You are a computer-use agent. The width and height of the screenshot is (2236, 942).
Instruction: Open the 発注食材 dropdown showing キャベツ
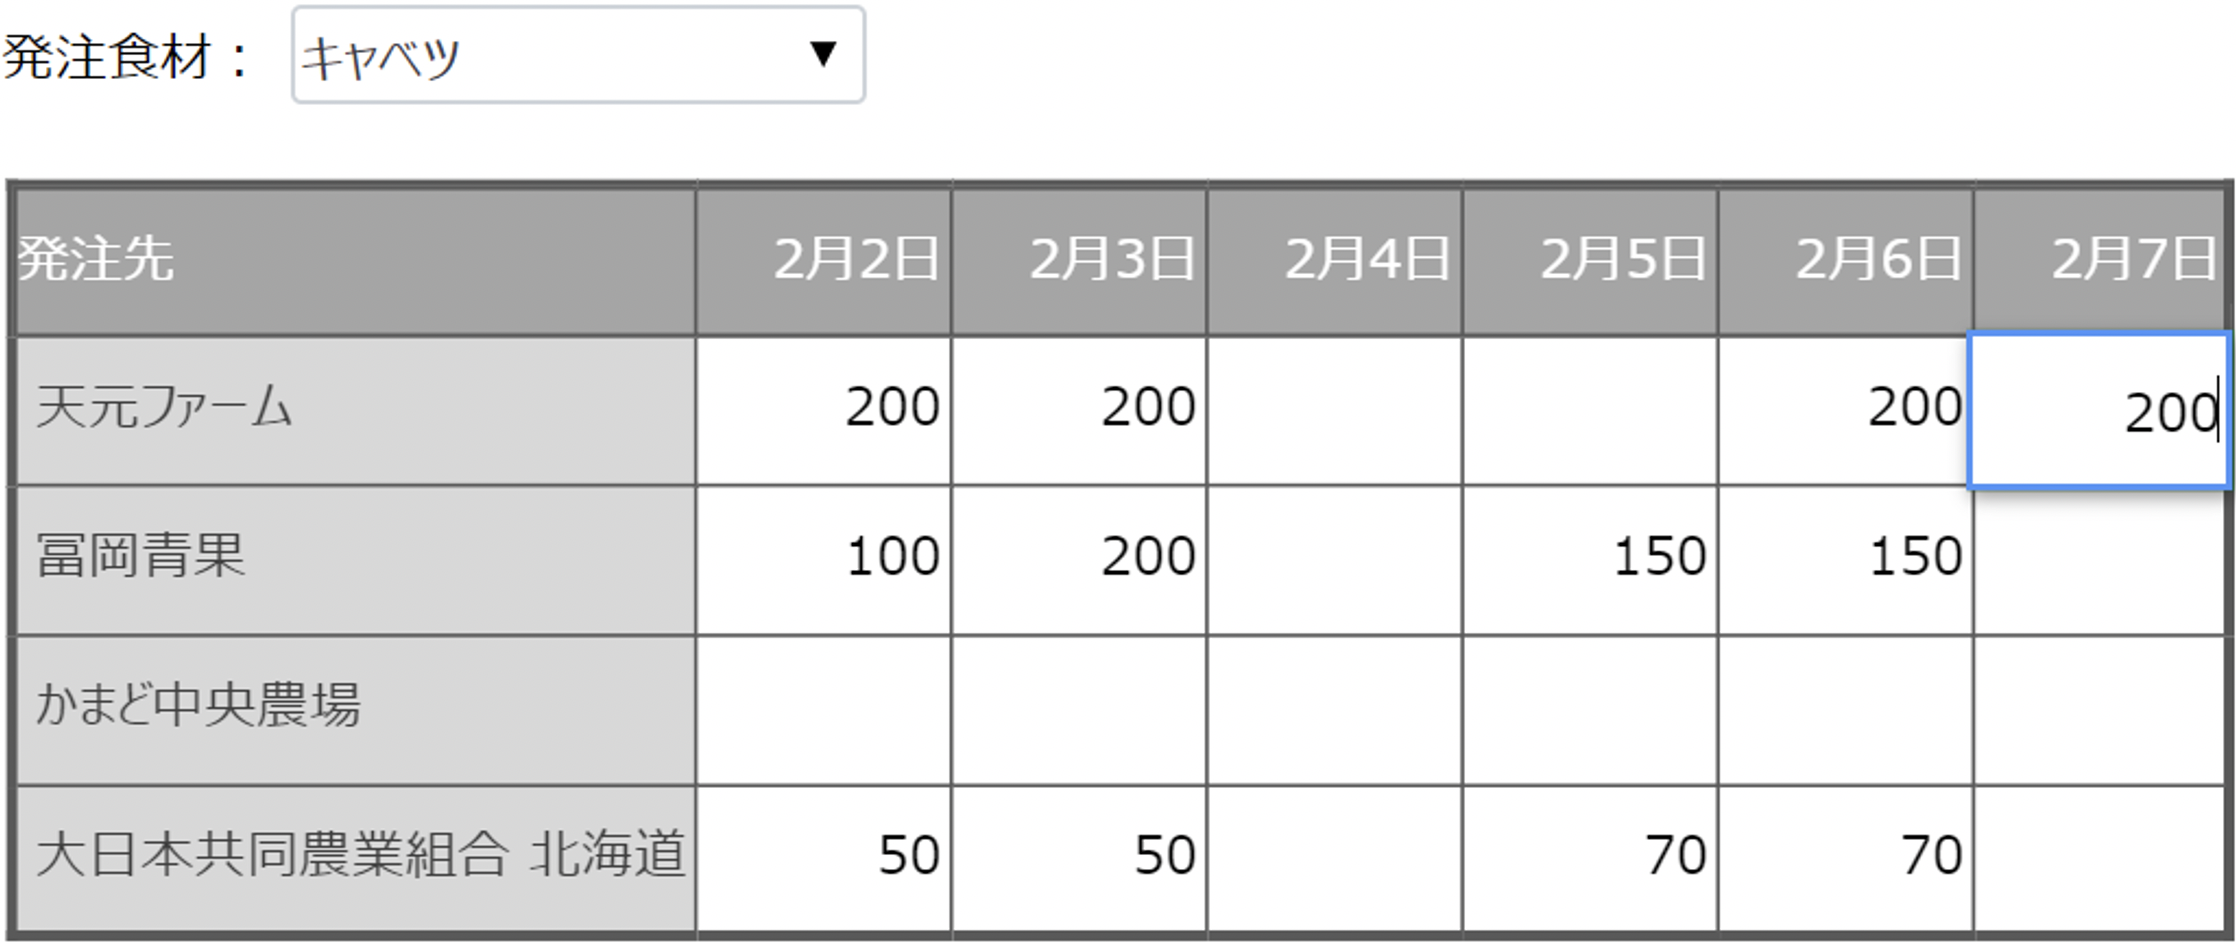(576, 55)
